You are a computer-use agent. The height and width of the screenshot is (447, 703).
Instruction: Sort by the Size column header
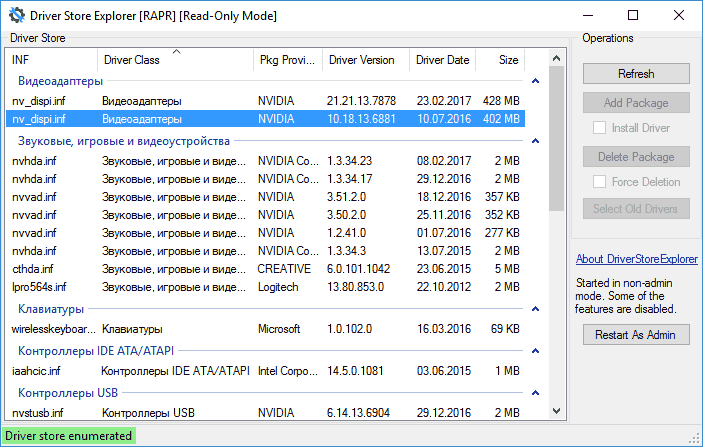click(x=500, y=60)
